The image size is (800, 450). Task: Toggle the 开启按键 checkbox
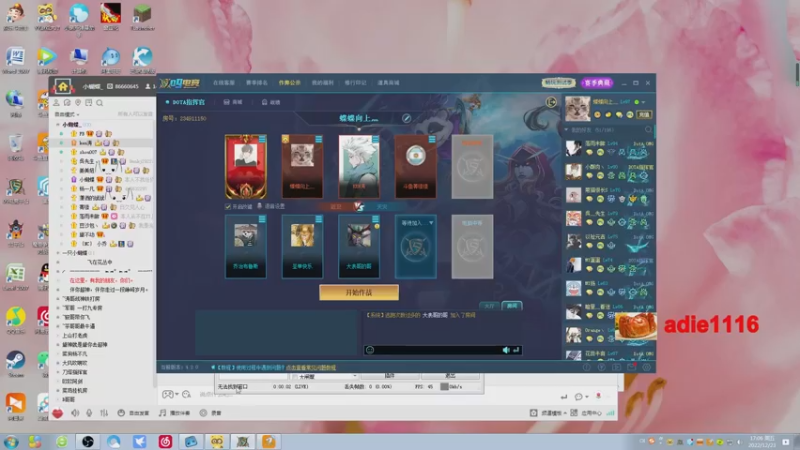pos(228,207)
